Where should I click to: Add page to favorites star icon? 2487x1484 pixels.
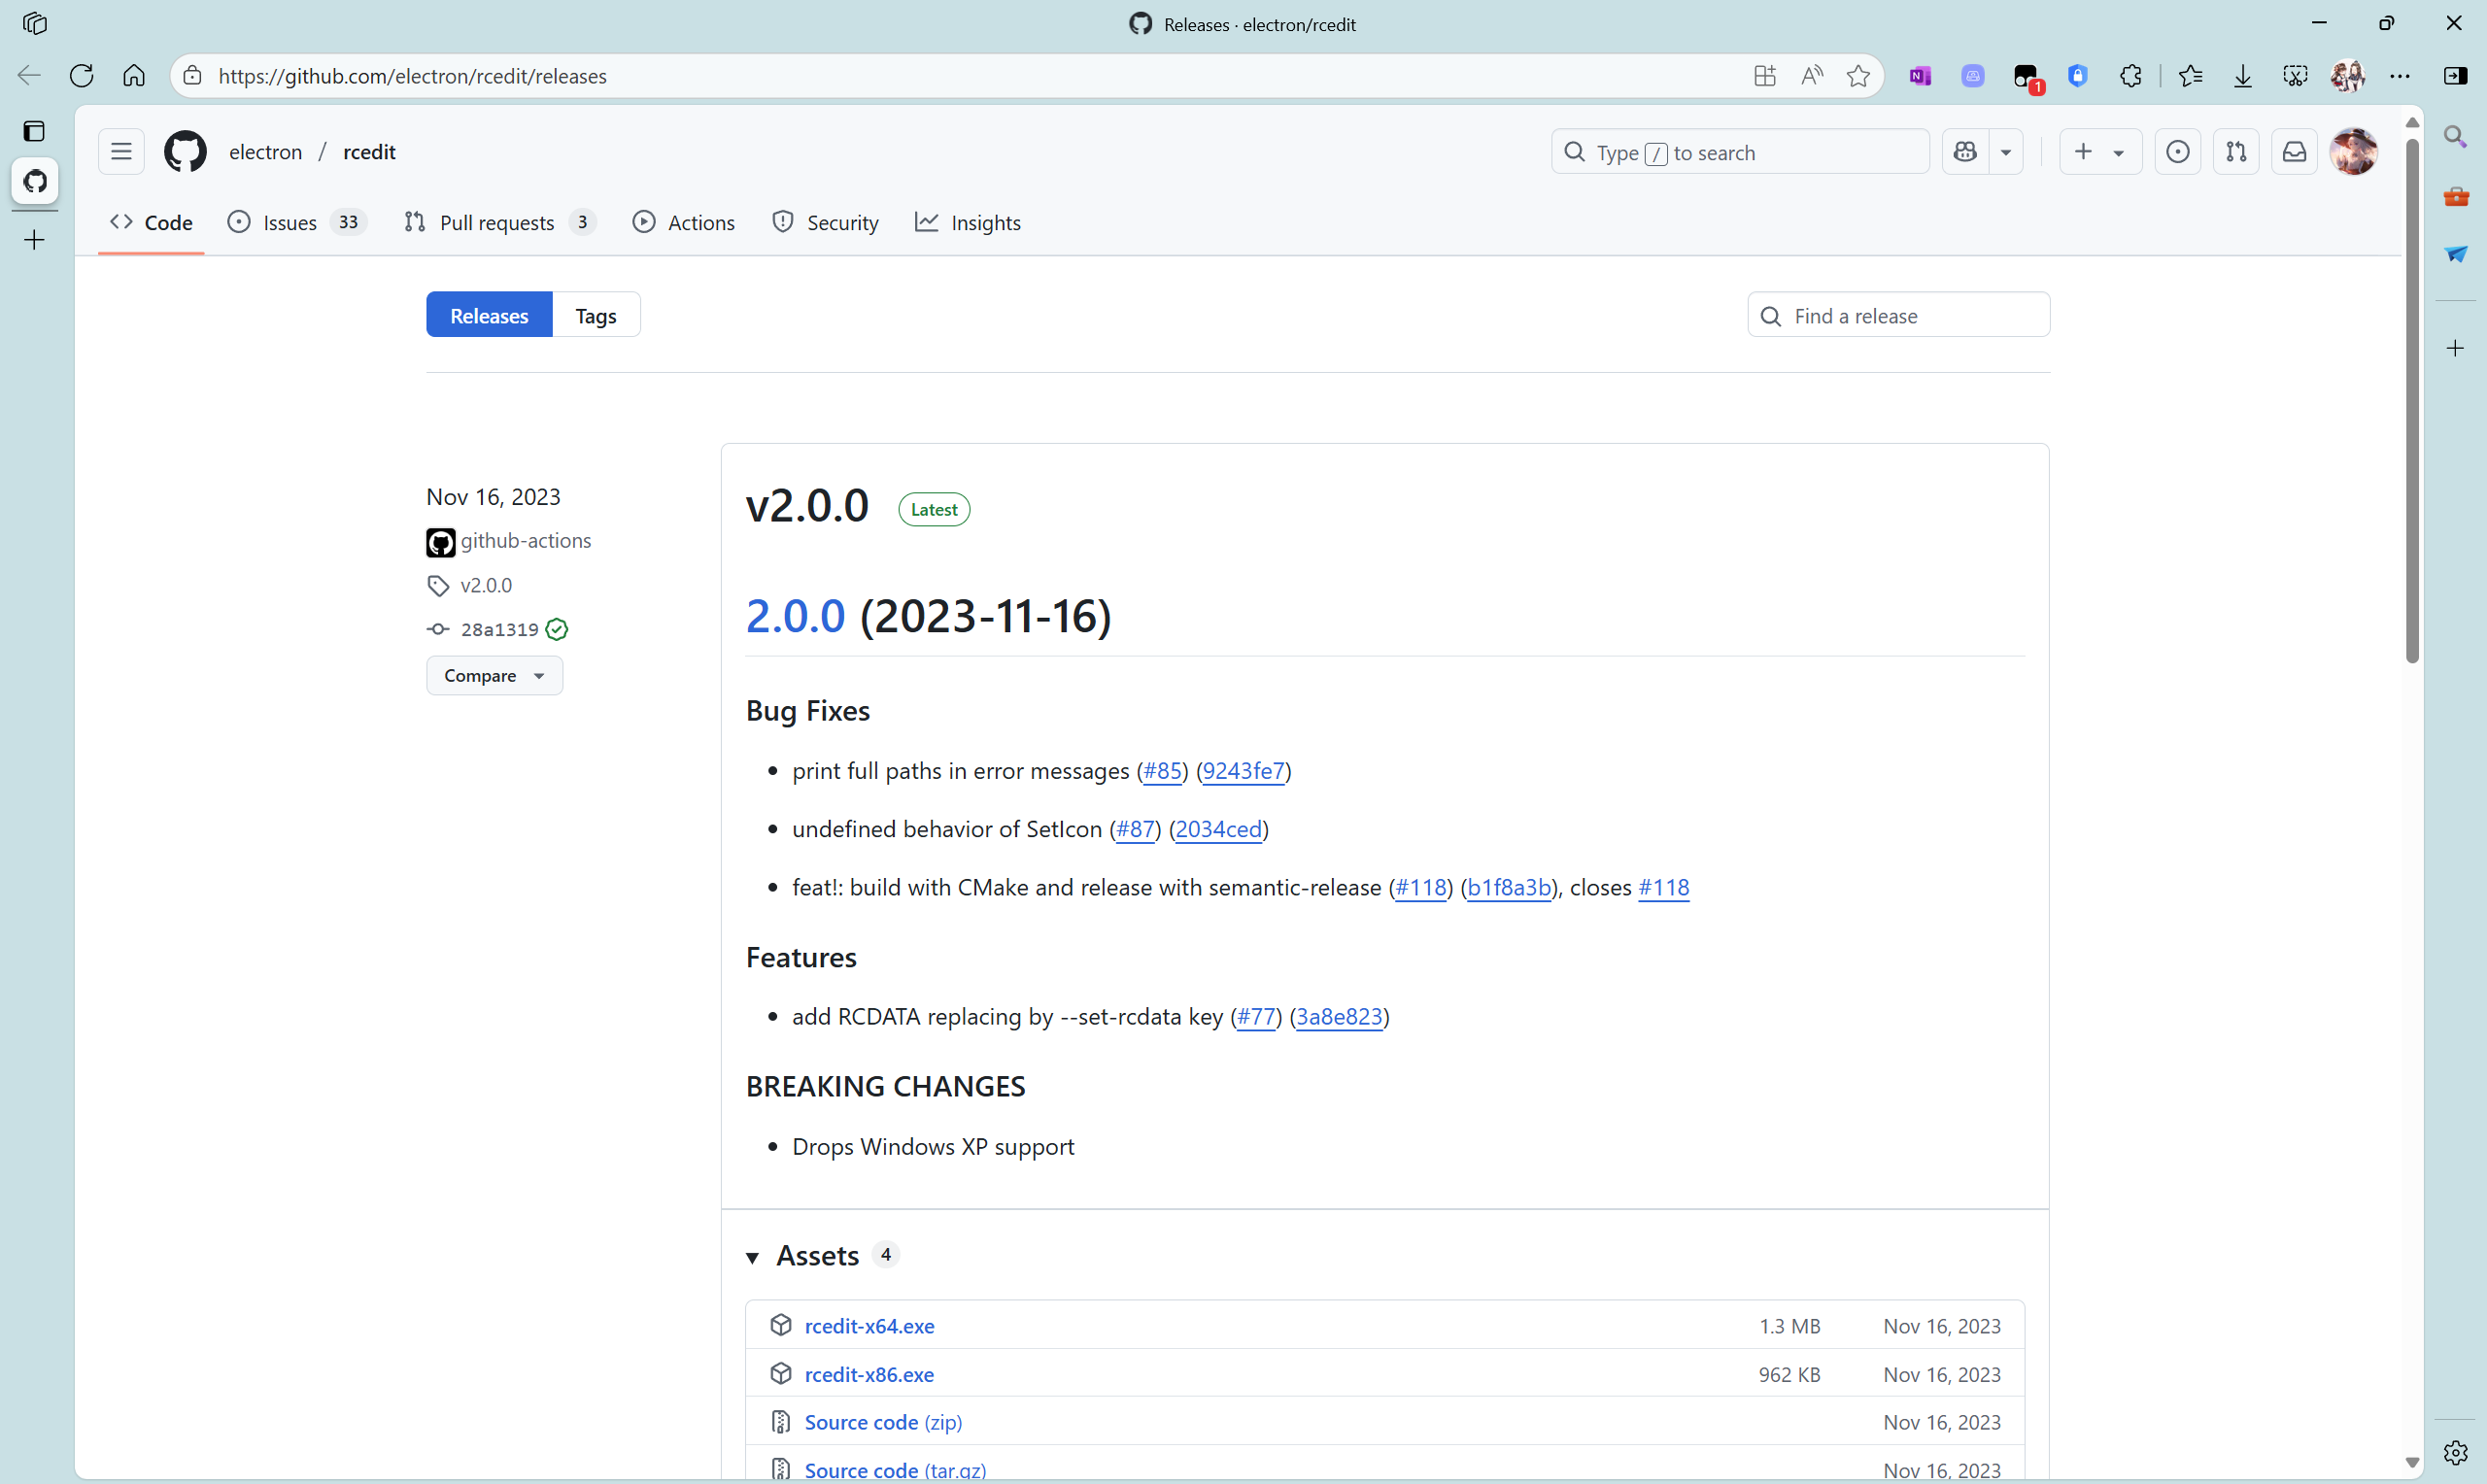[x=1858, y=76]
